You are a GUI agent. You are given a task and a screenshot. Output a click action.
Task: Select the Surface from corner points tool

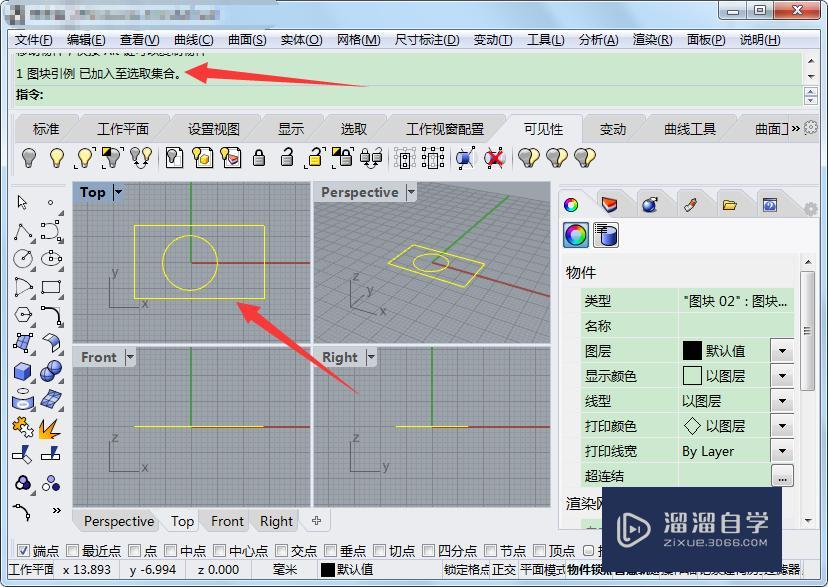[23, 343]
